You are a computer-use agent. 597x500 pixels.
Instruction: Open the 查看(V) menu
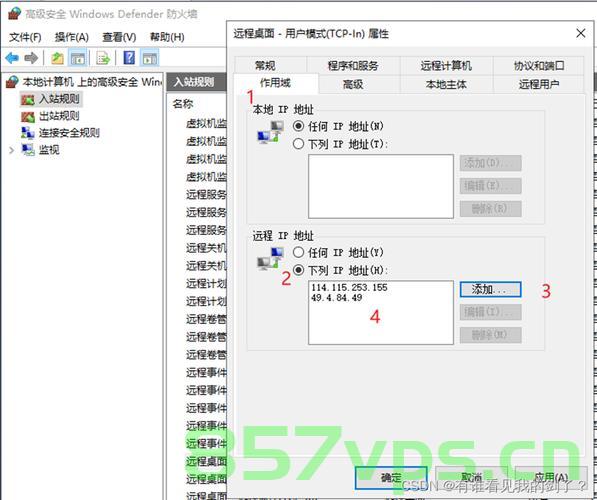[x=119, y=37]
